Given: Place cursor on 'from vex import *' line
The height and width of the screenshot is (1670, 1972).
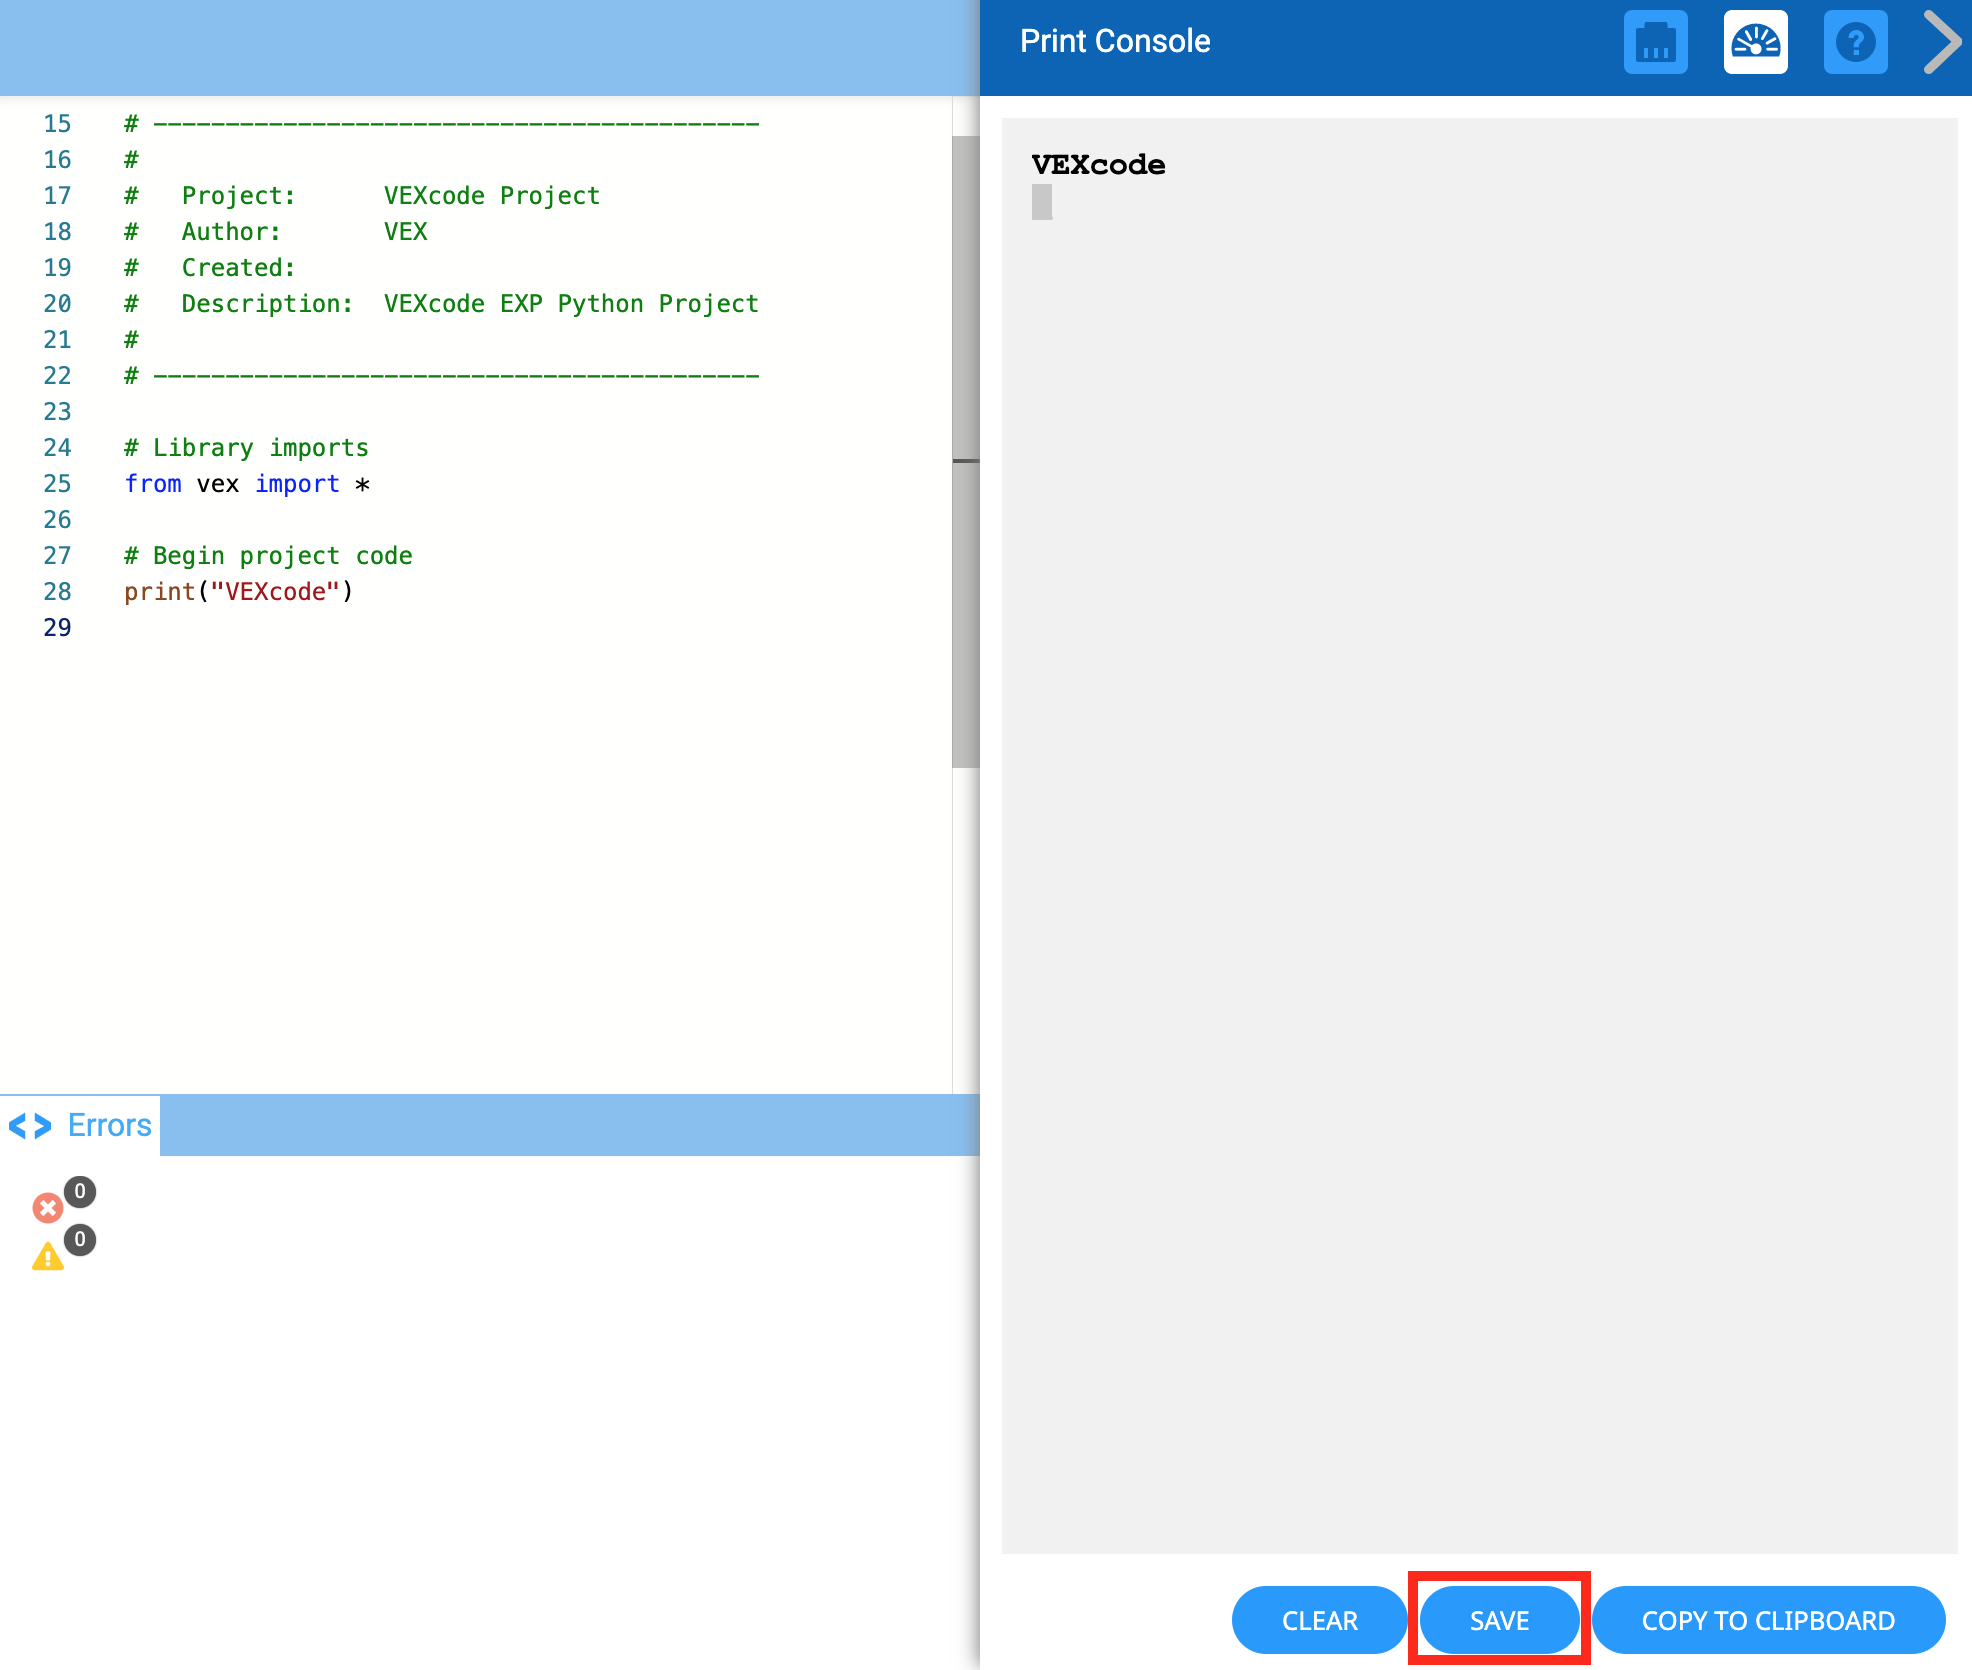Looking at the screenshot, I should tap(246, 484).
